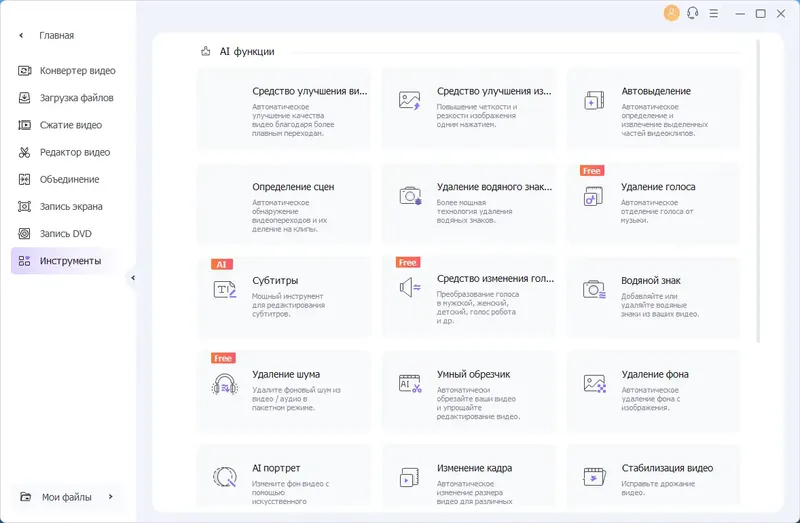Click the Удаление шума headphone icon

(224, 384)
